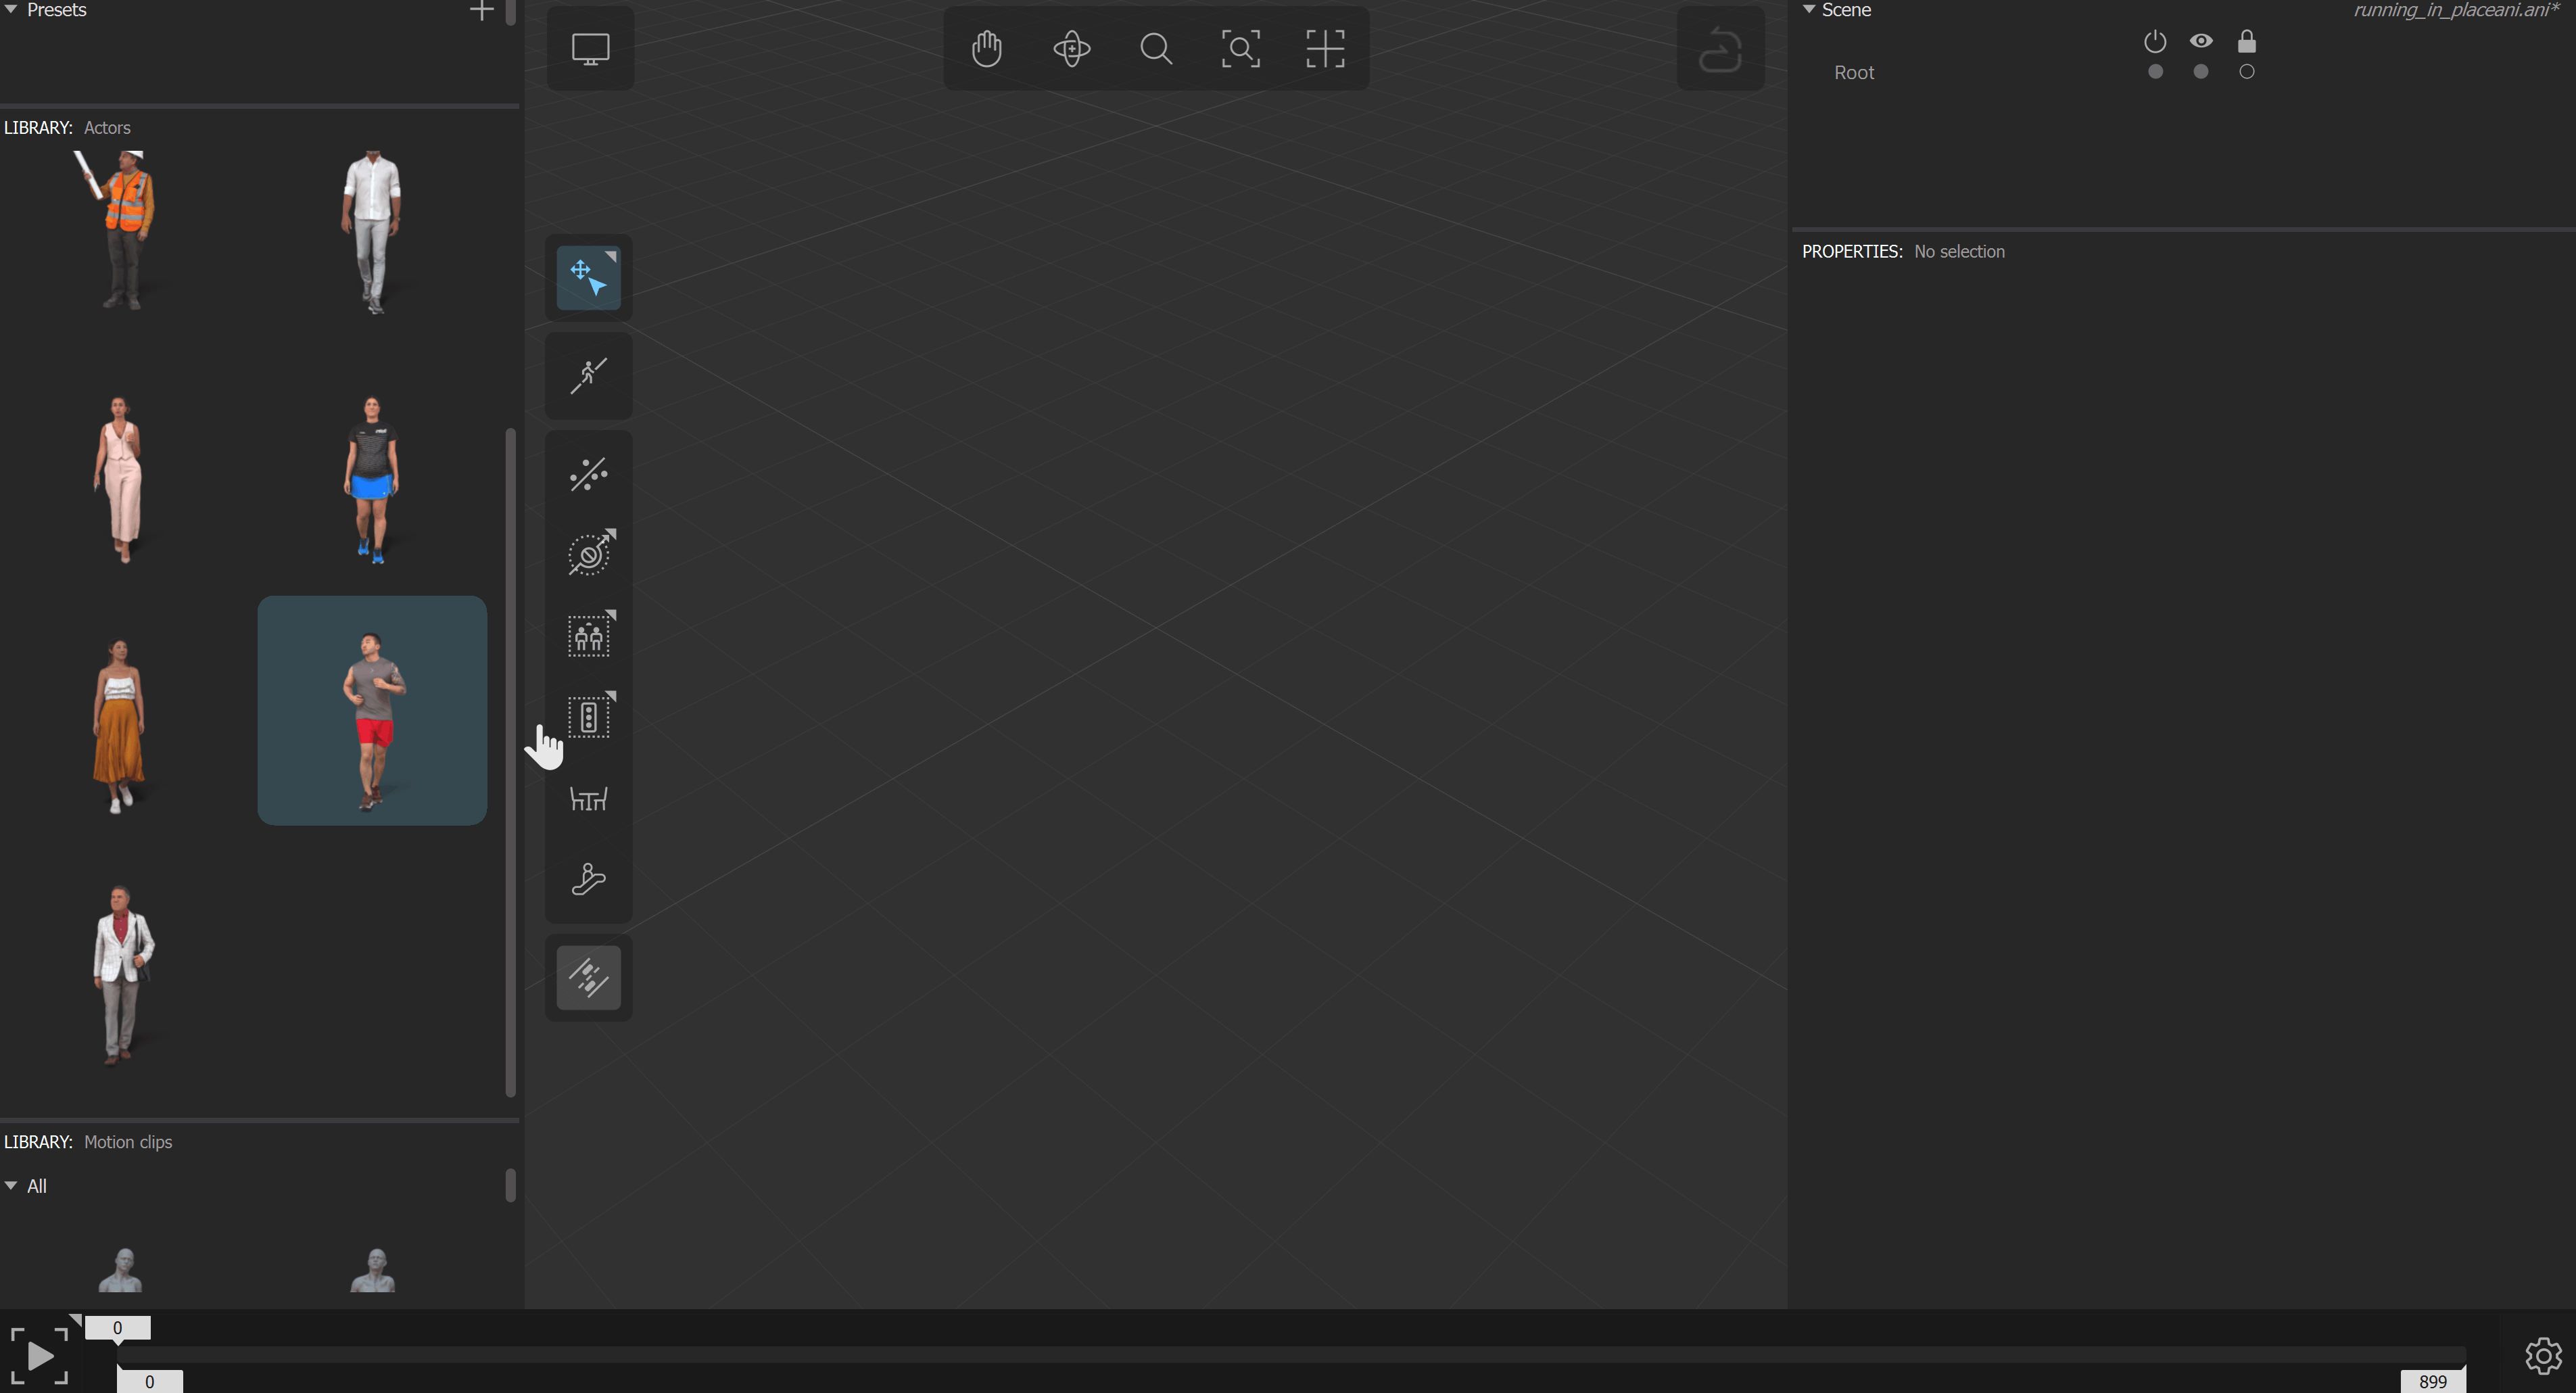Open the display monitor view button

(590, 48)
